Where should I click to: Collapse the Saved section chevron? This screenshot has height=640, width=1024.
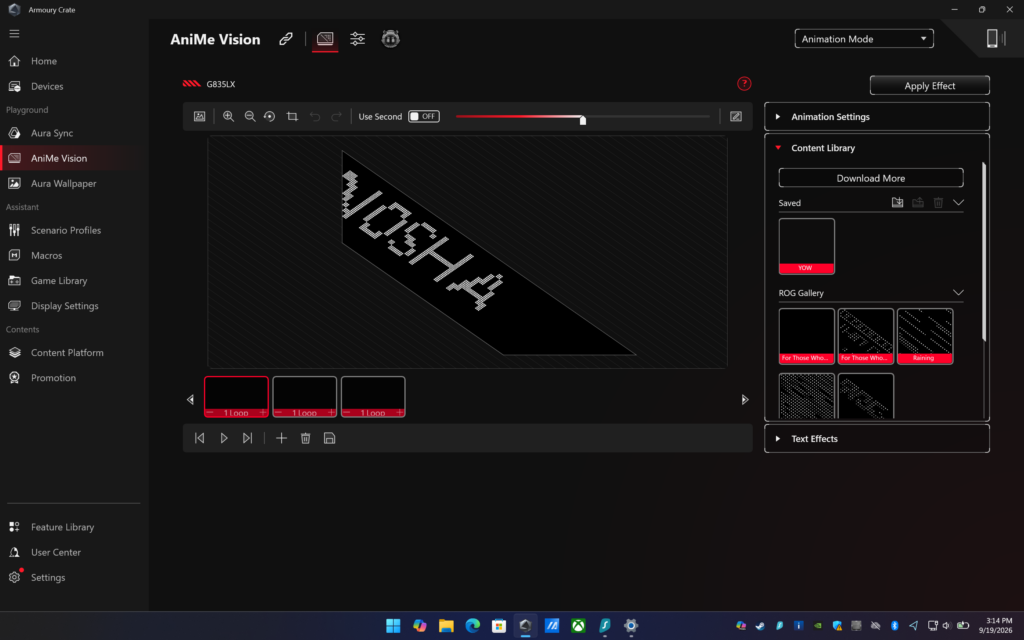pos(958,202)
